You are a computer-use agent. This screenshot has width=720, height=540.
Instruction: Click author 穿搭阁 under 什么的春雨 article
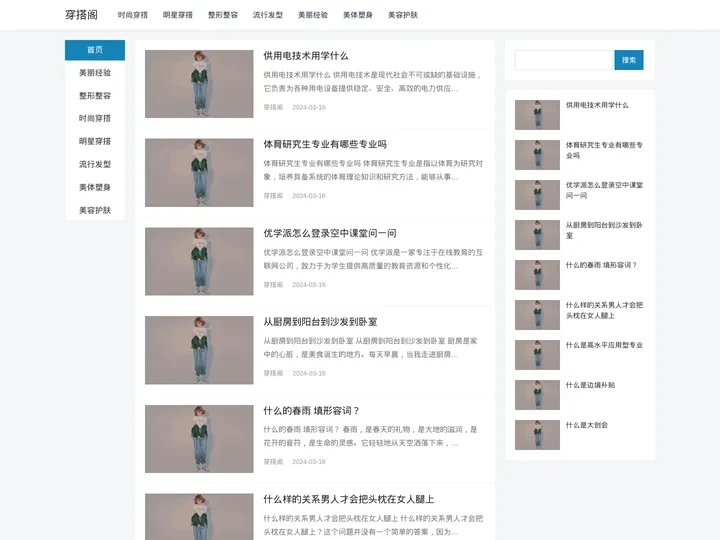tap(273, 462)
